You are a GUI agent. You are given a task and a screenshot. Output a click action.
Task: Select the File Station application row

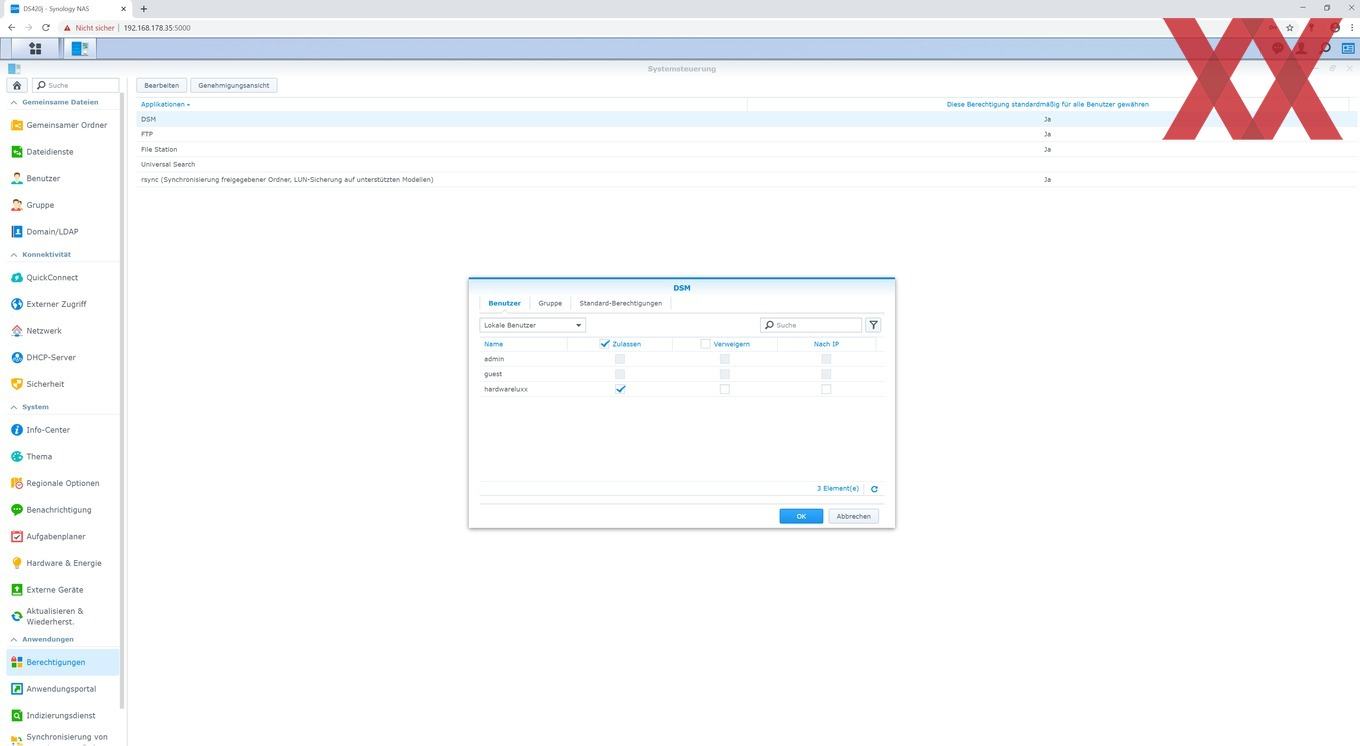coord(747,149)
